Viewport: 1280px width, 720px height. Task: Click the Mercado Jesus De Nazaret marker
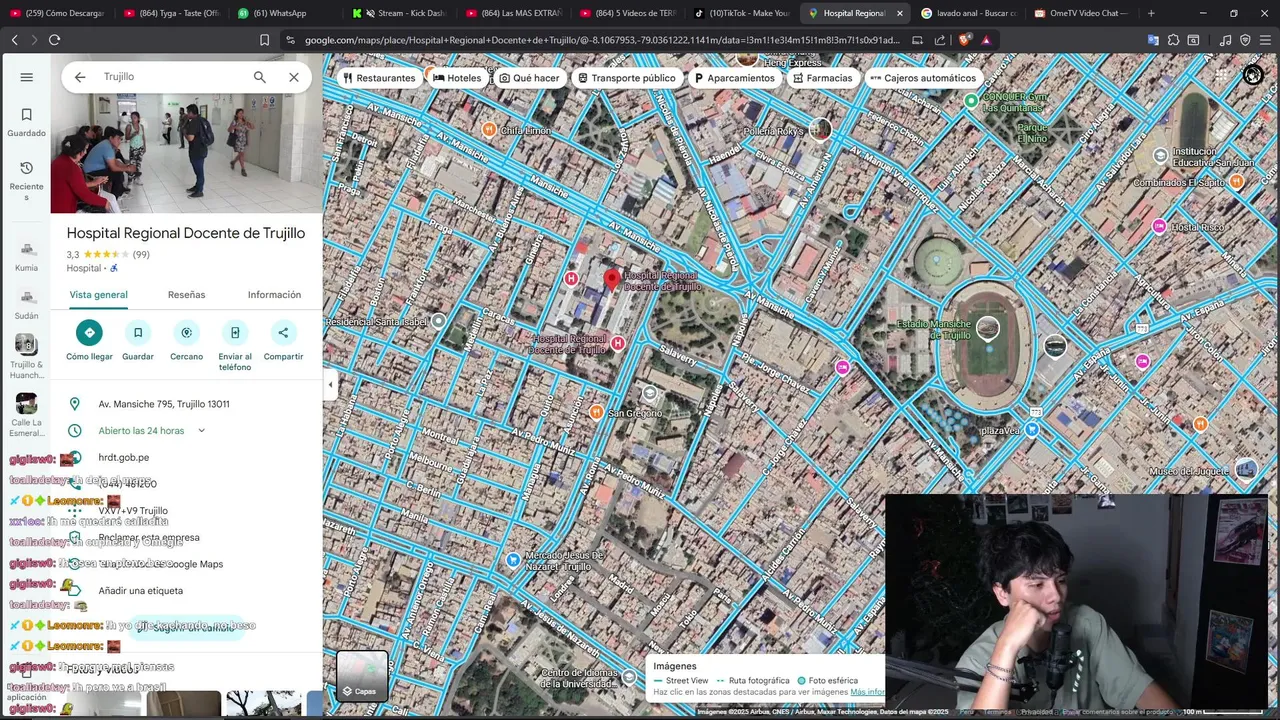point(513,560)
